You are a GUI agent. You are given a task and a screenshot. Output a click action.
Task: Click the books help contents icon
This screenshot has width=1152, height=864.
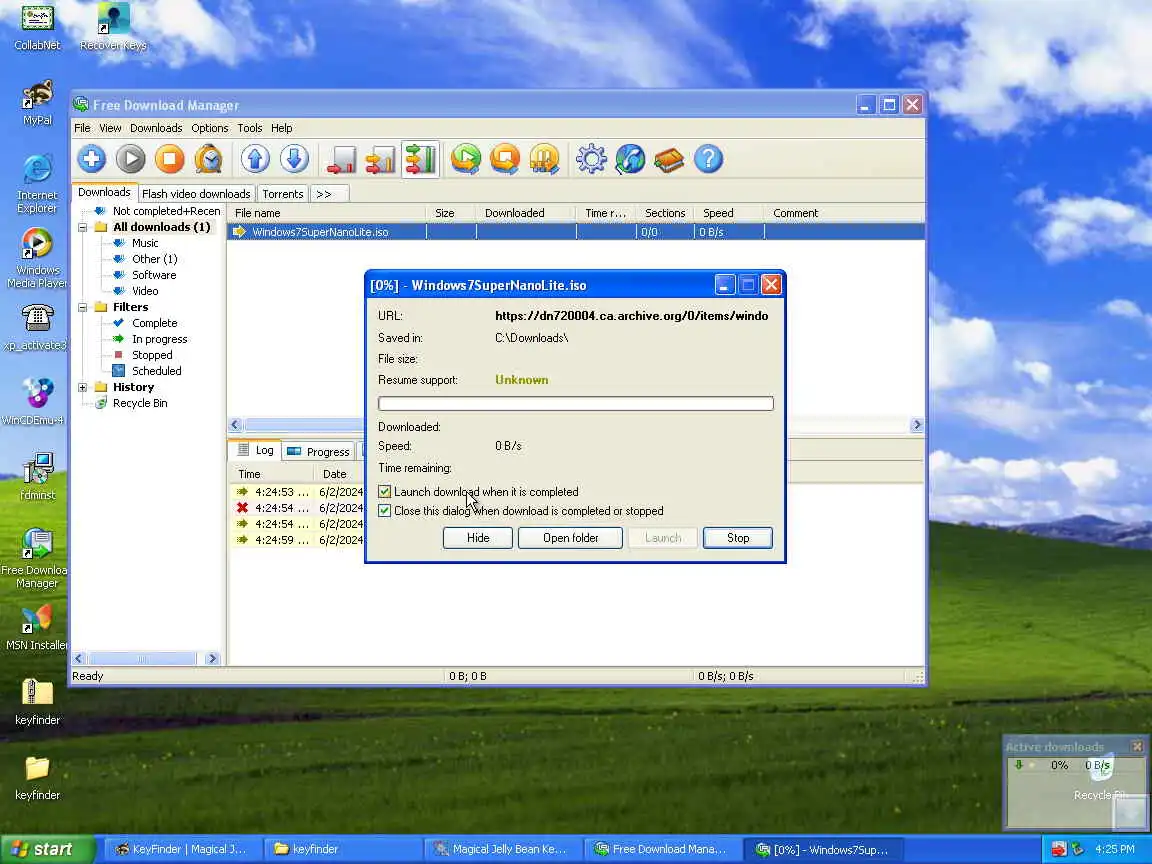pyautogui.click(x=669, y=159)
